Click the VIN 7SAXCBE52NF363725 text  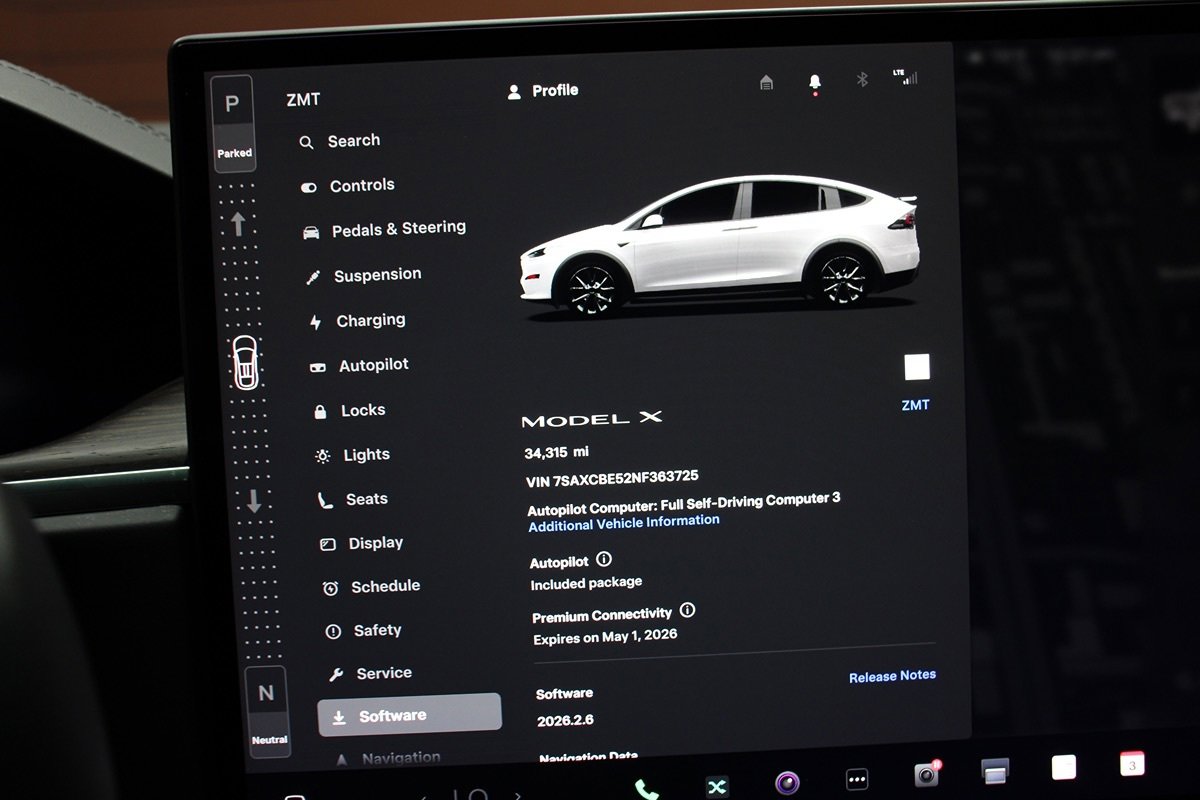click(612, 479)
